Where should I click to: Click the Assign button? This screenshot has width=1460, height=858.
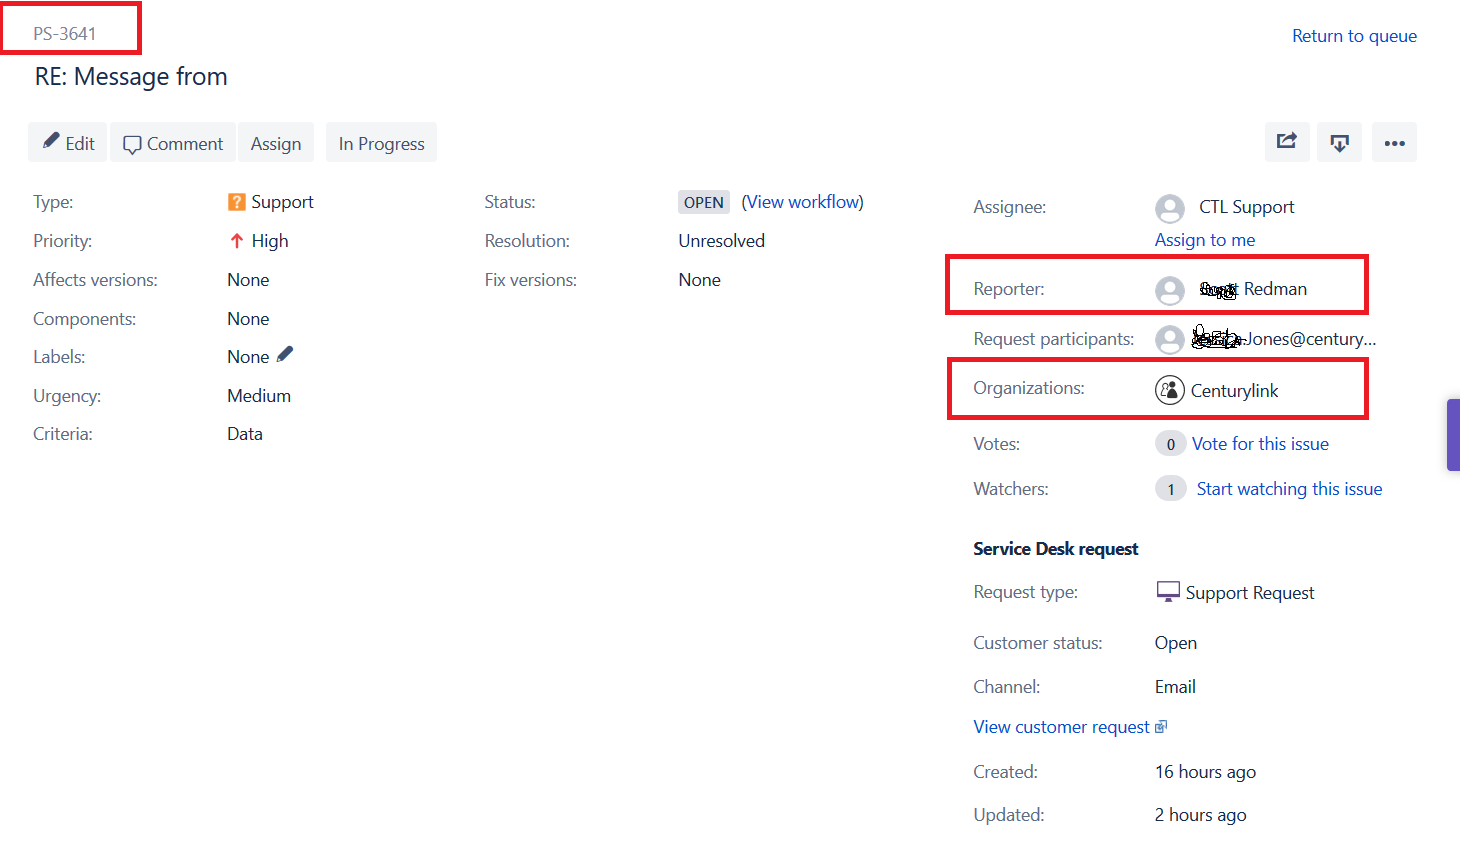point(276,143)
